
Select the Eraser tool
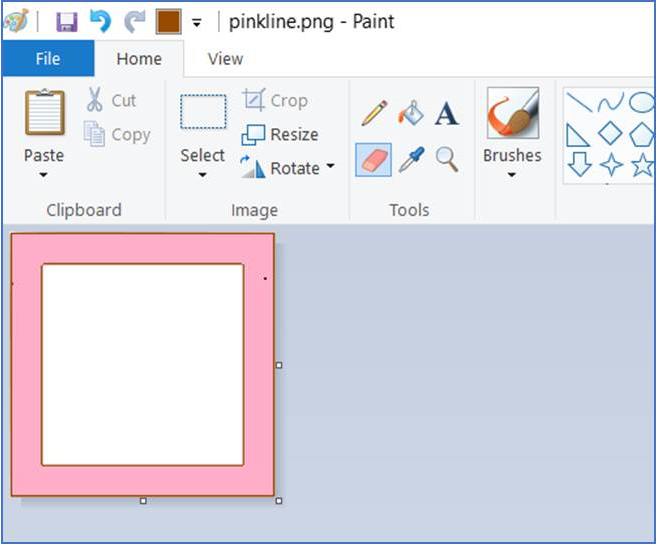click(x=373, y=160)
